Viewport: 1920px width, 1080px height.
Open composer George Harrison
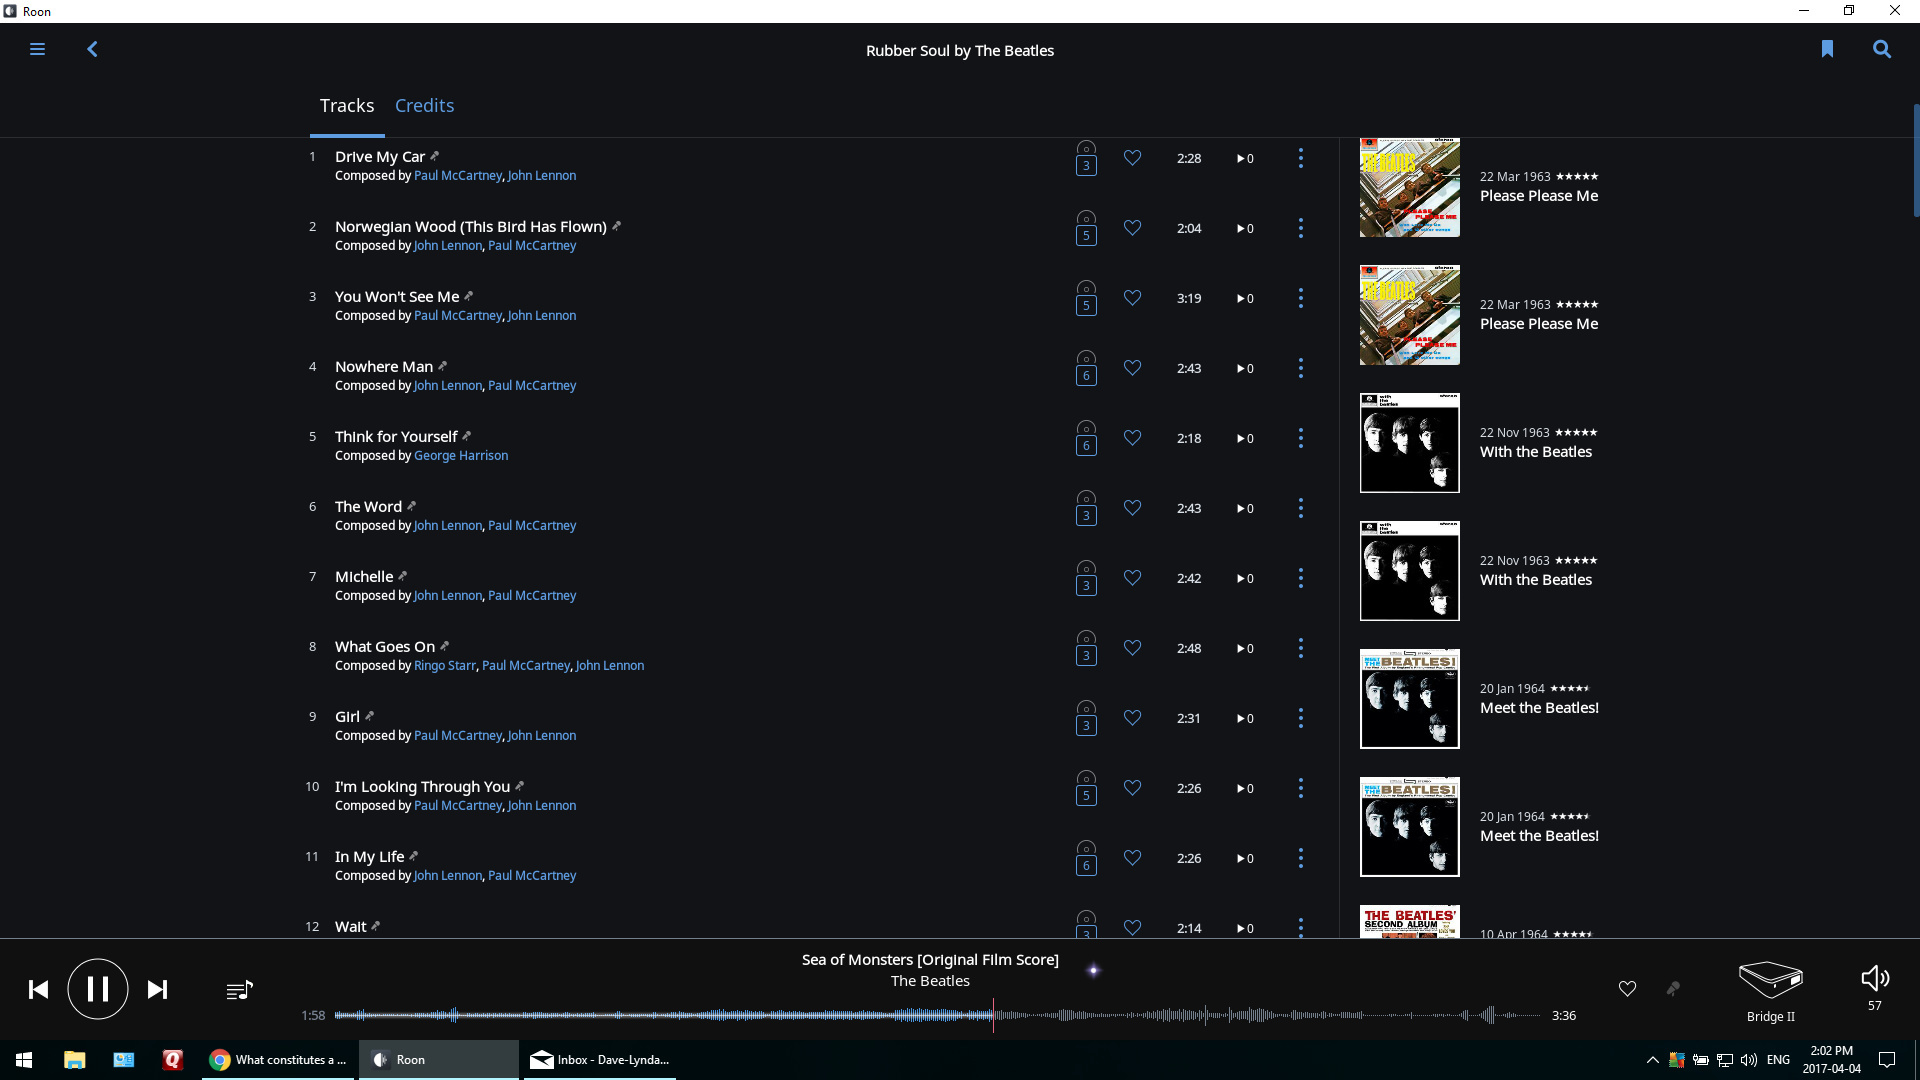click(461, 456)
